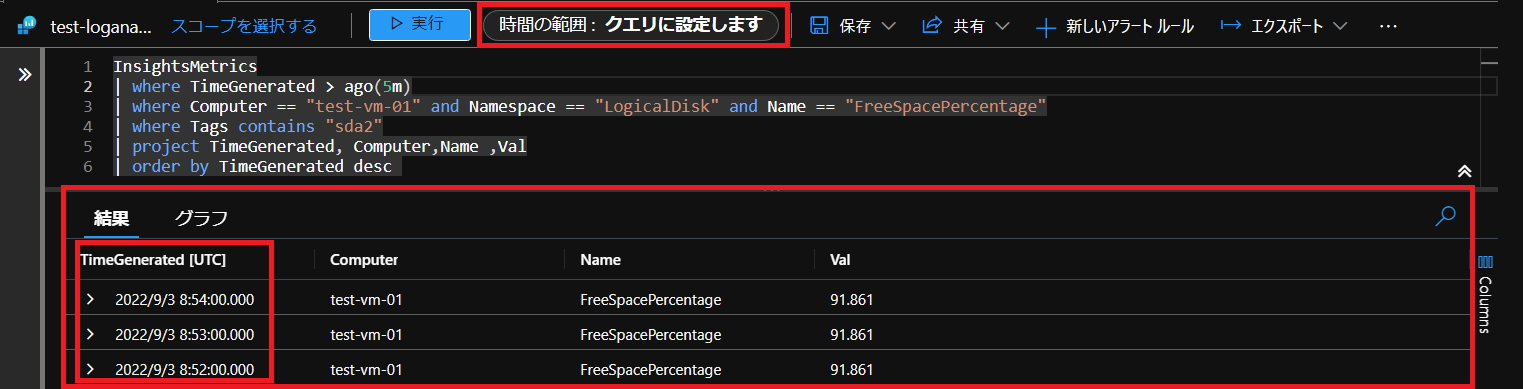Run the query with 実行 button

(419, 25)
